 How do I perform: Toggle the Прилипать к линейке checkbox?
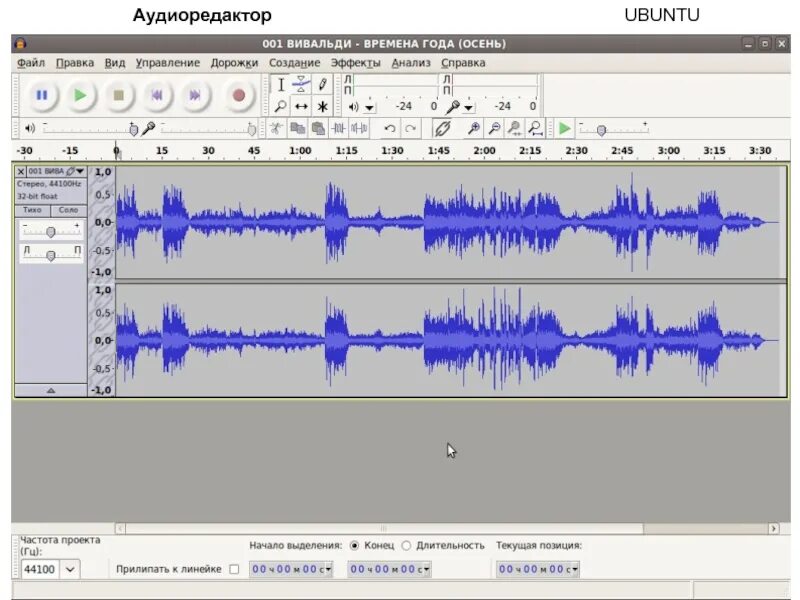pos(236,569)
